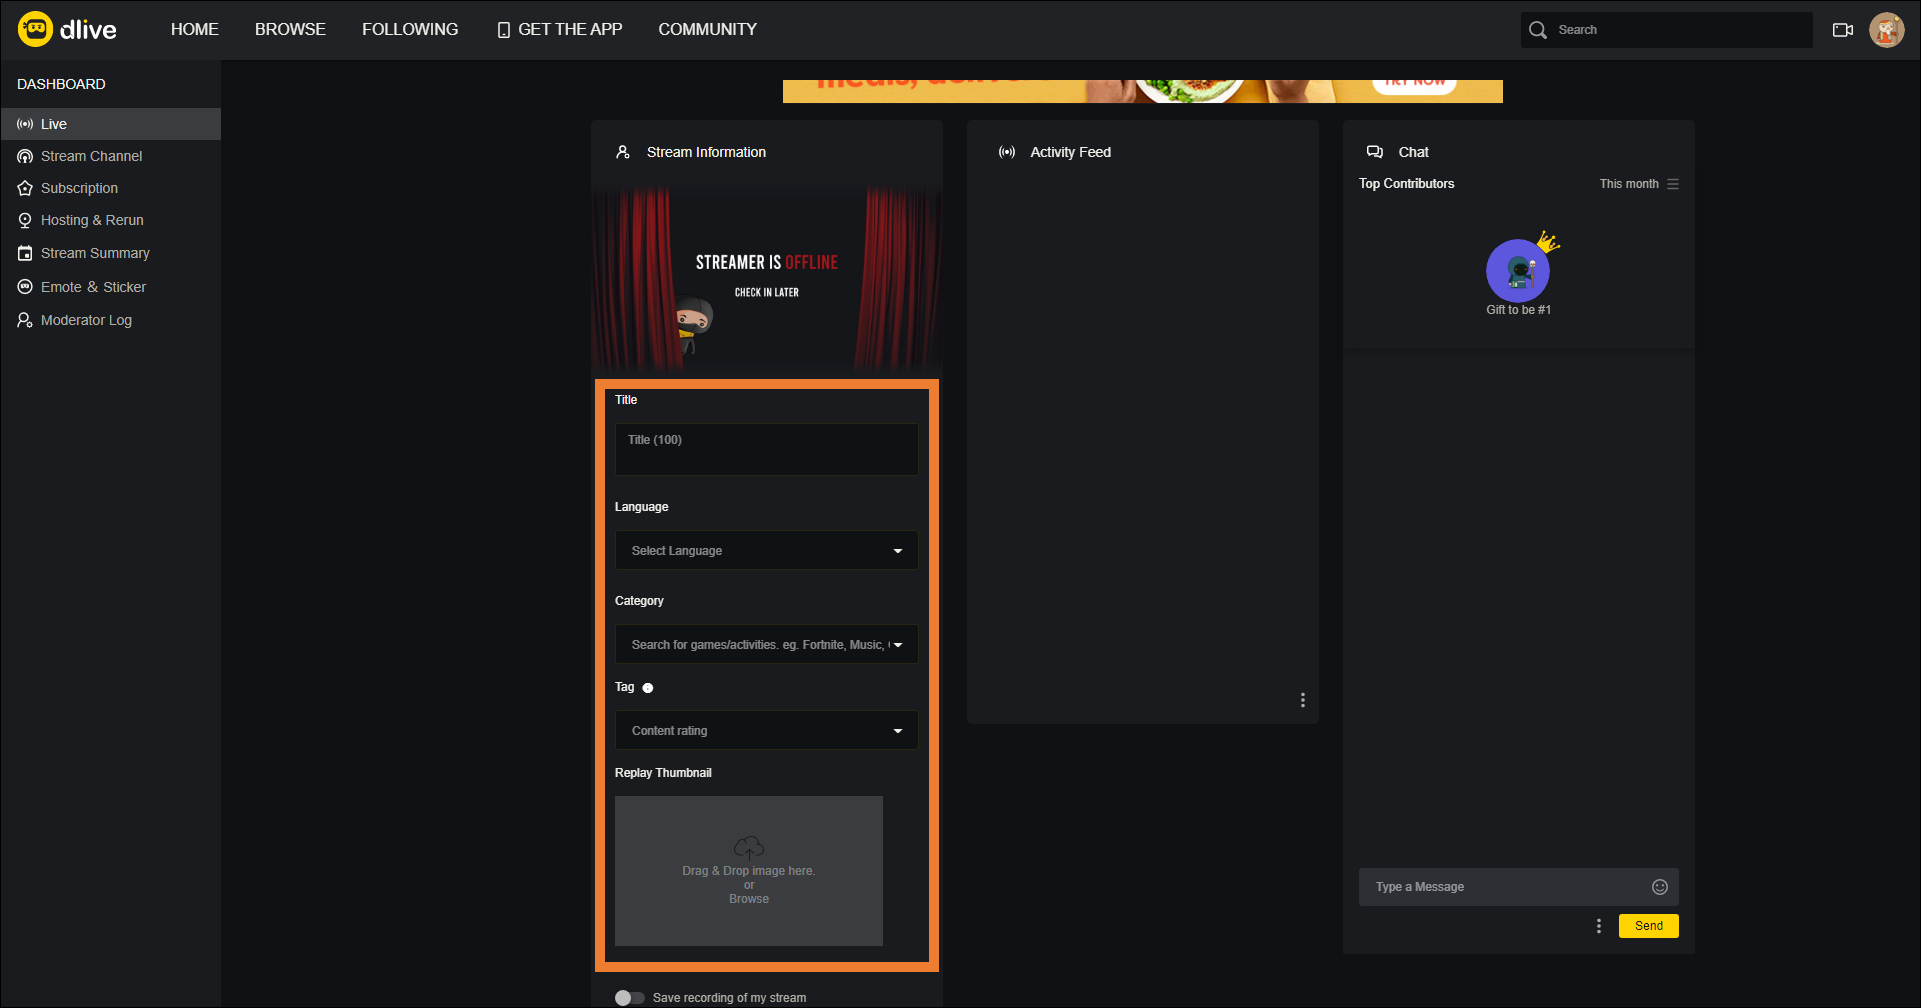Open the emoji picker in chat
The width and height of the screenshot is (1921, 1008).
[x=1659, y=887]
